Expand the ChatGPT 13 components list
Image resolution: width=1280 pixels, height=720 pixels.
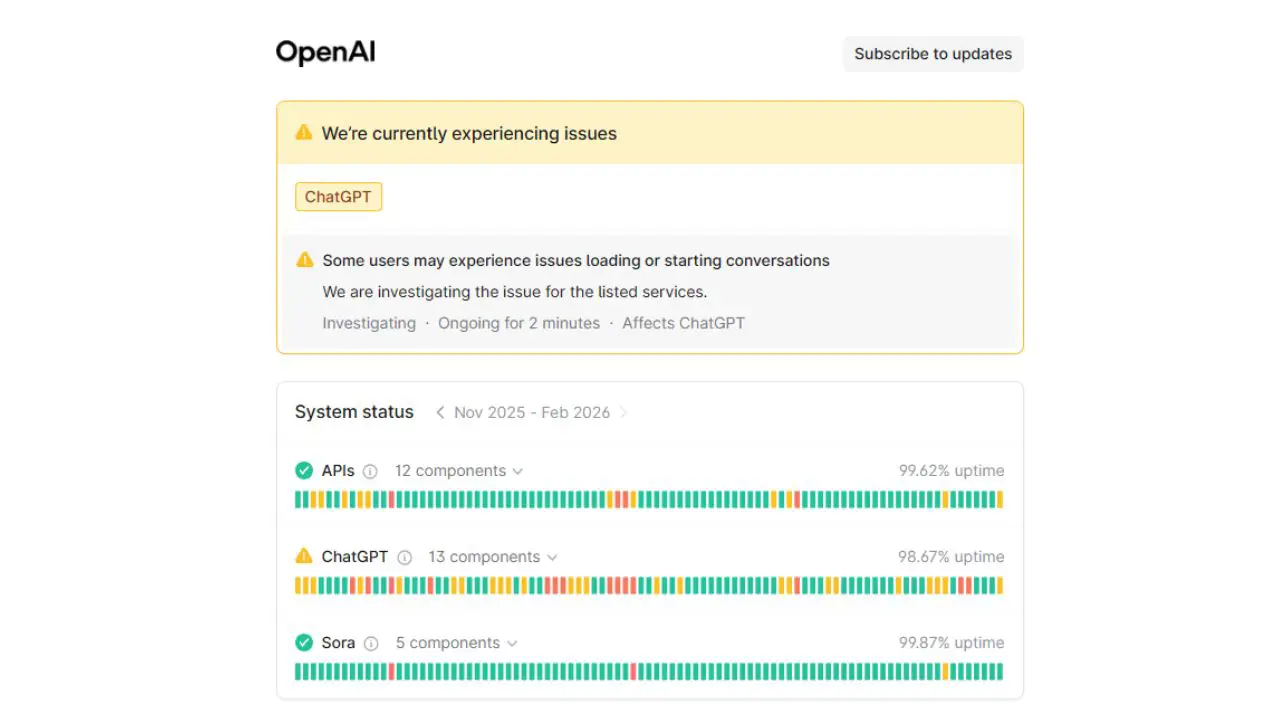(x=493, y=557)
